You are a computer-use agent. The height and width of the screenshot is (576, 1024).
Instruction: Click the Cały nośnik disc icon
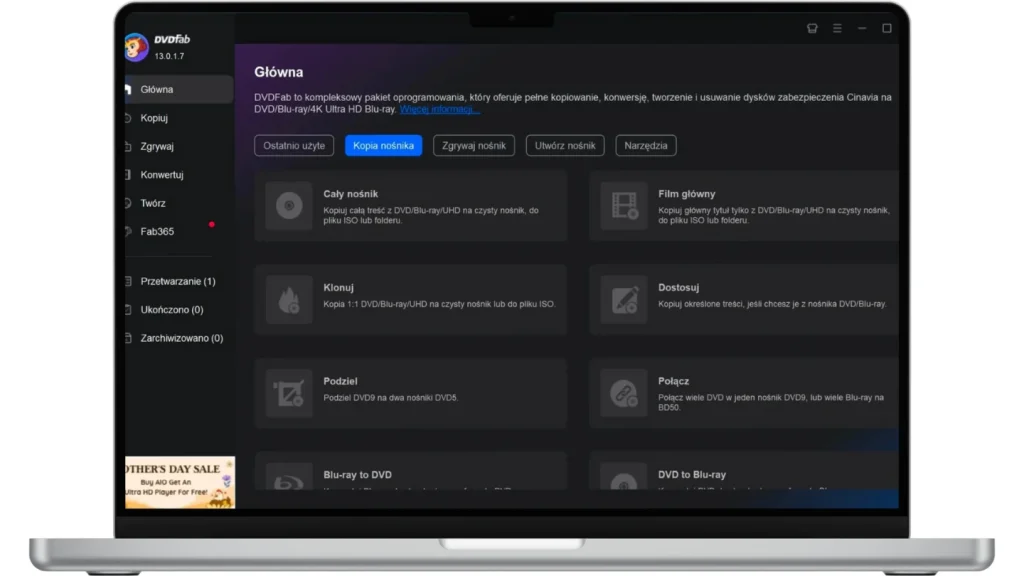(x=288, y=206)
